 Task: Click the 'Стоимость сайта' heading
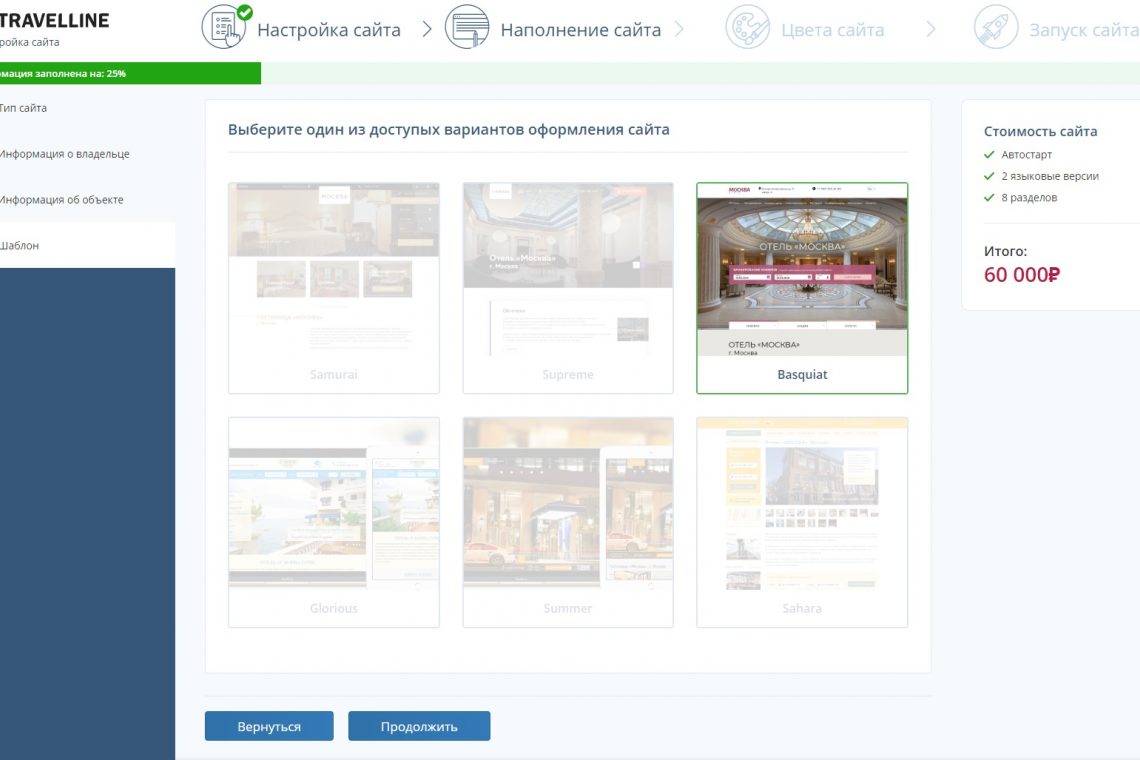1040,132
